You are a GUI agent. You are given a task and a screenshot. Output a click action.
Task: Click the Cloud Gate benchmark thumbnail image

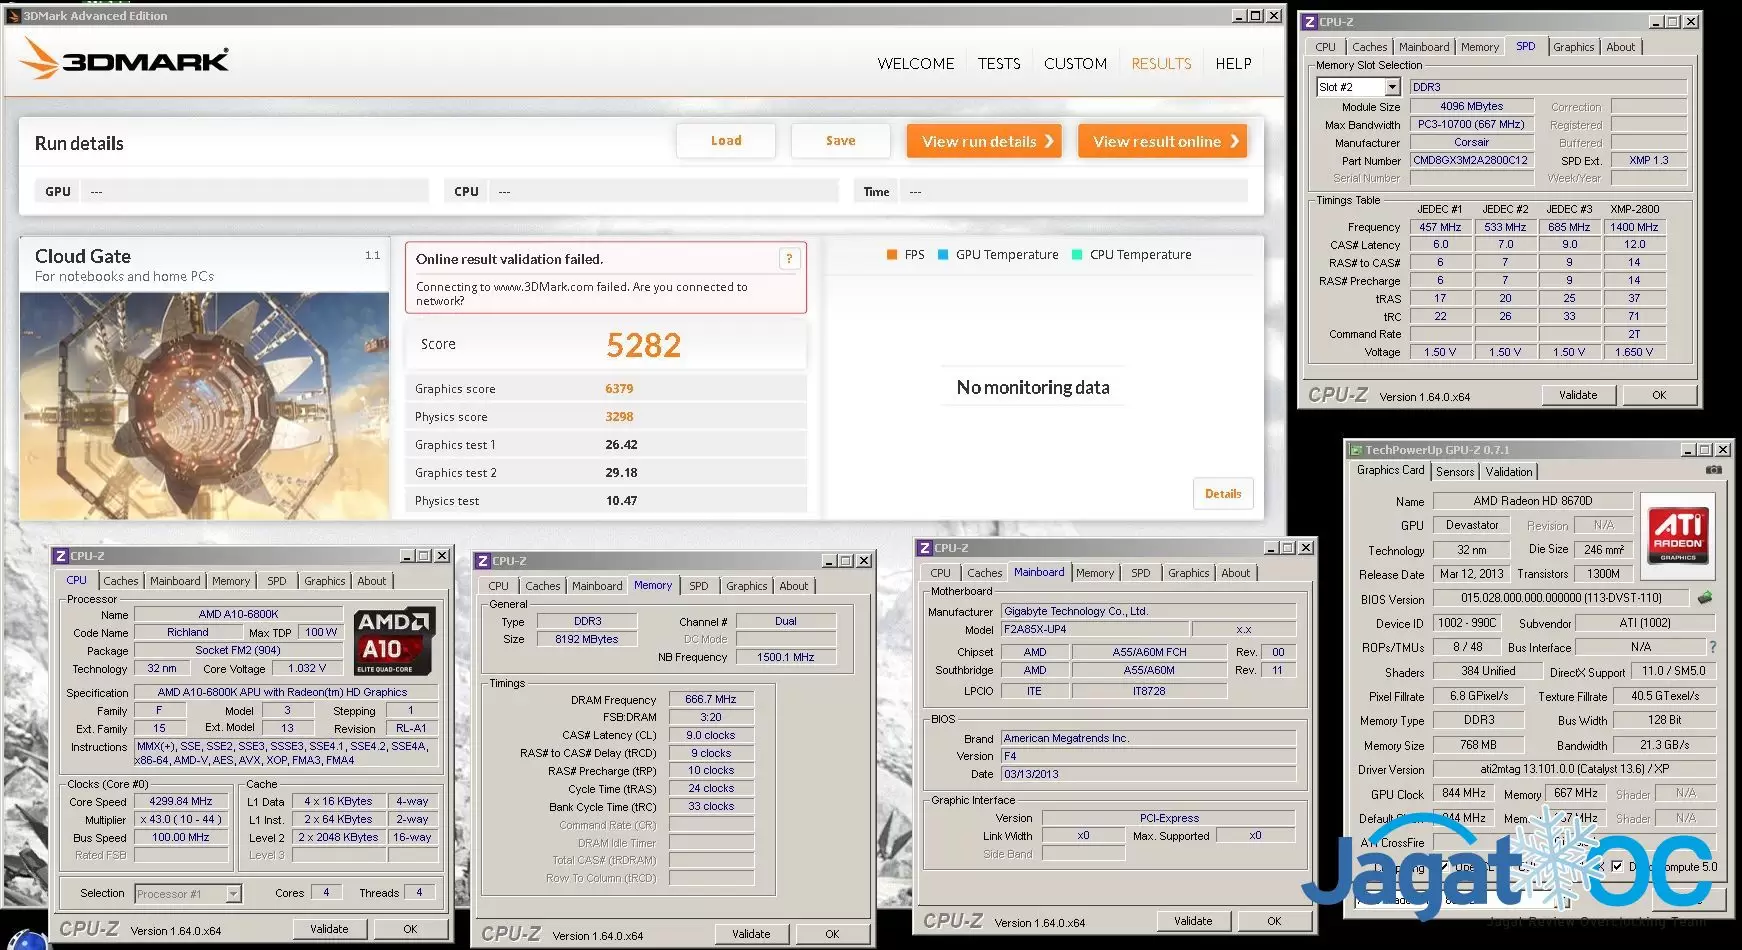click(204, 405)
